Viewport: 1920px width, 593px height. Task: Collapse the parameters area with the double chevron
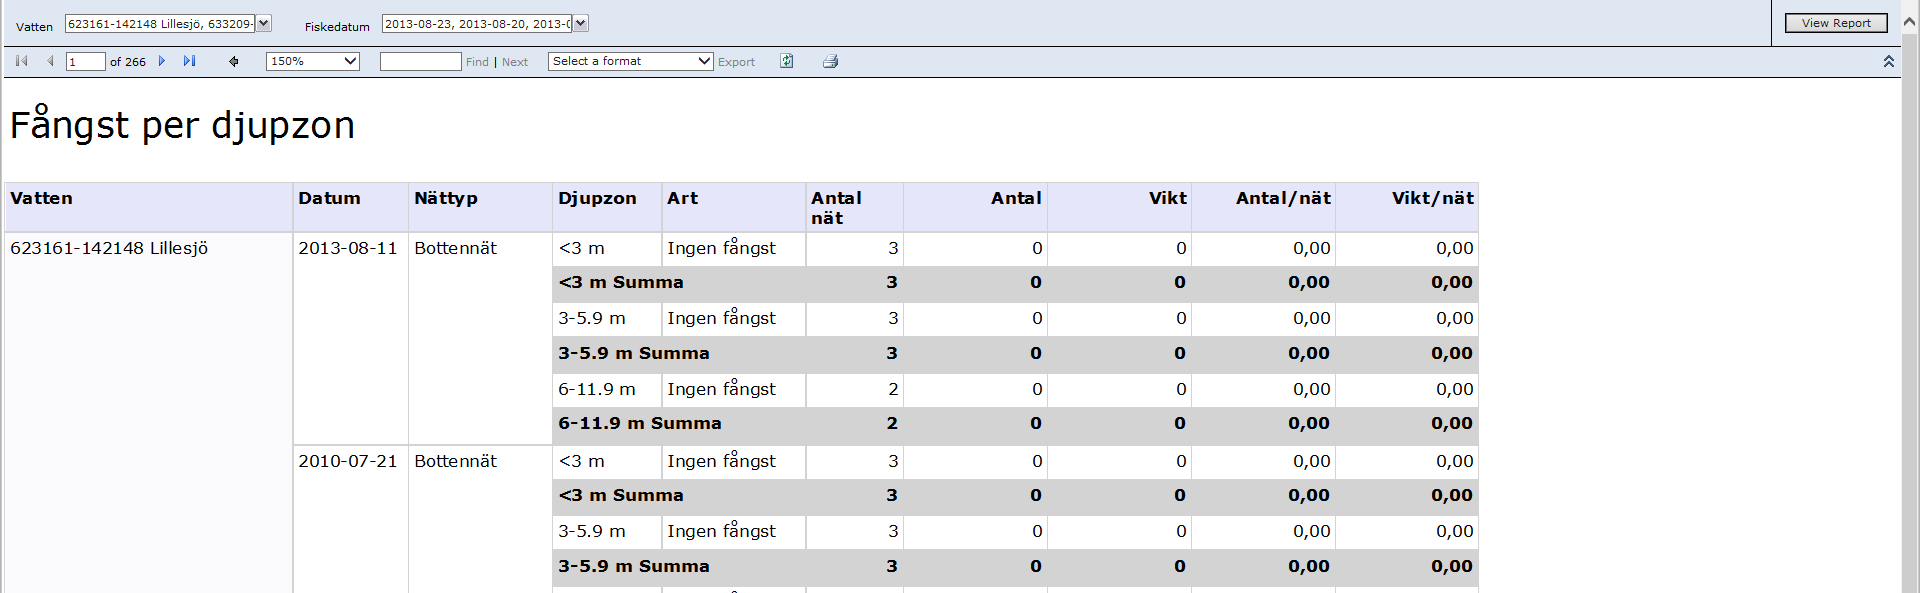pyautogui.click(x=1889, y=61)
